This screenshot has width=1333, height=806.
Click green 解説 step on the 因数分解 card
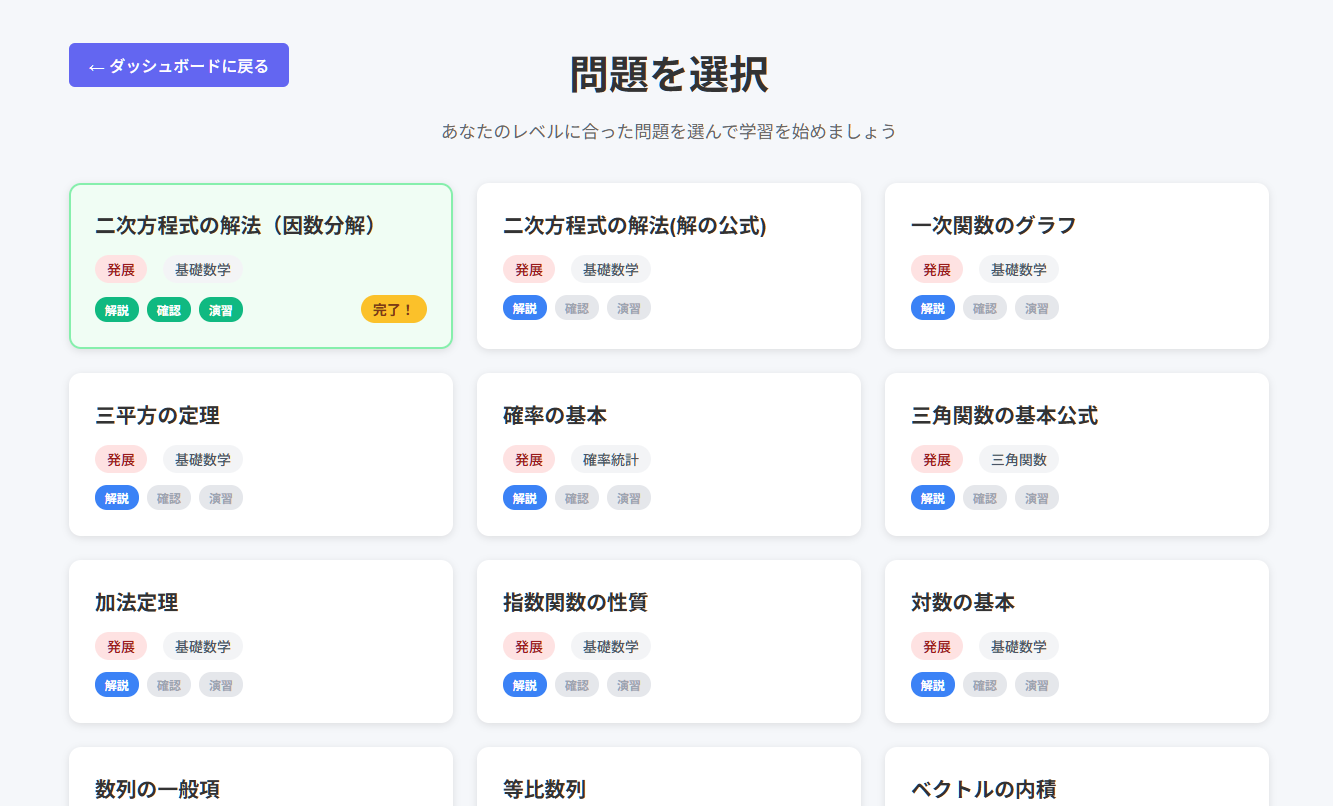117,310
